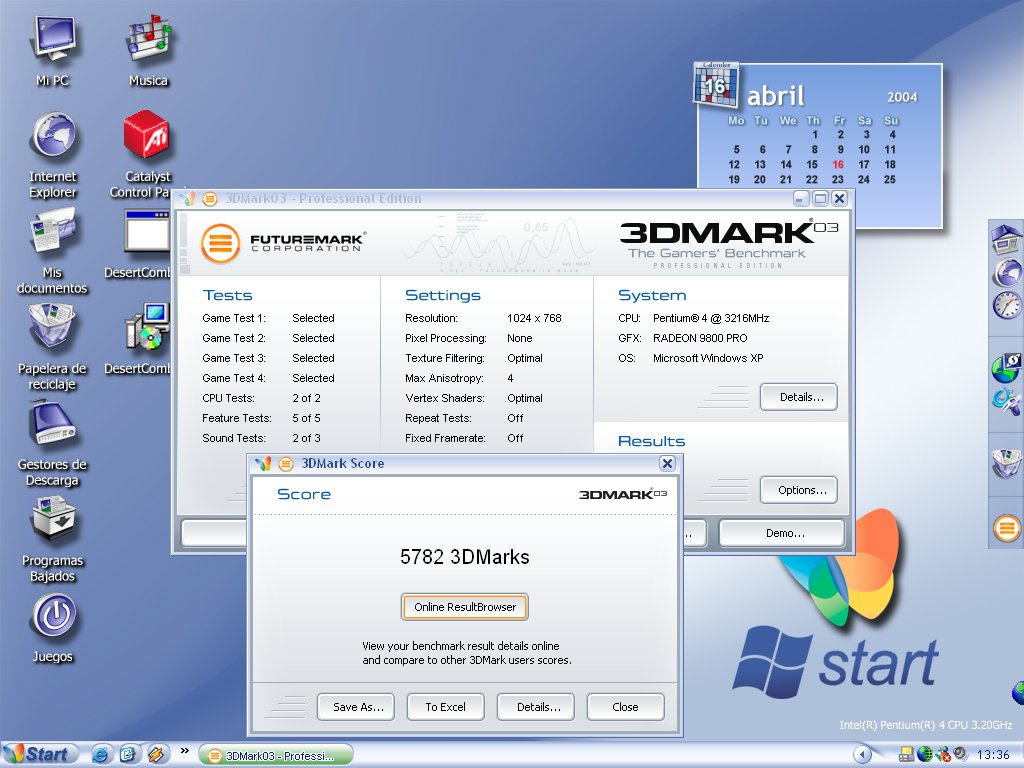
Task: Click the clock icon in the right sidebar
Action: click(1006, 305)
